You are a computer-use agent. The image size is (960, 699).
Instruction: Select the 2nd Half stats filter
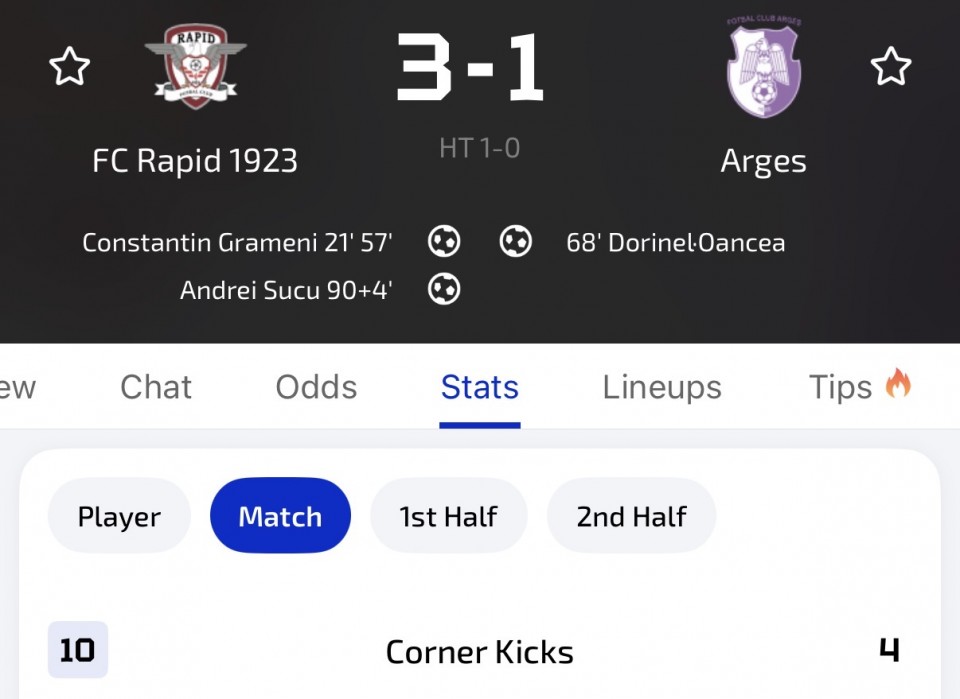point(631,516)
